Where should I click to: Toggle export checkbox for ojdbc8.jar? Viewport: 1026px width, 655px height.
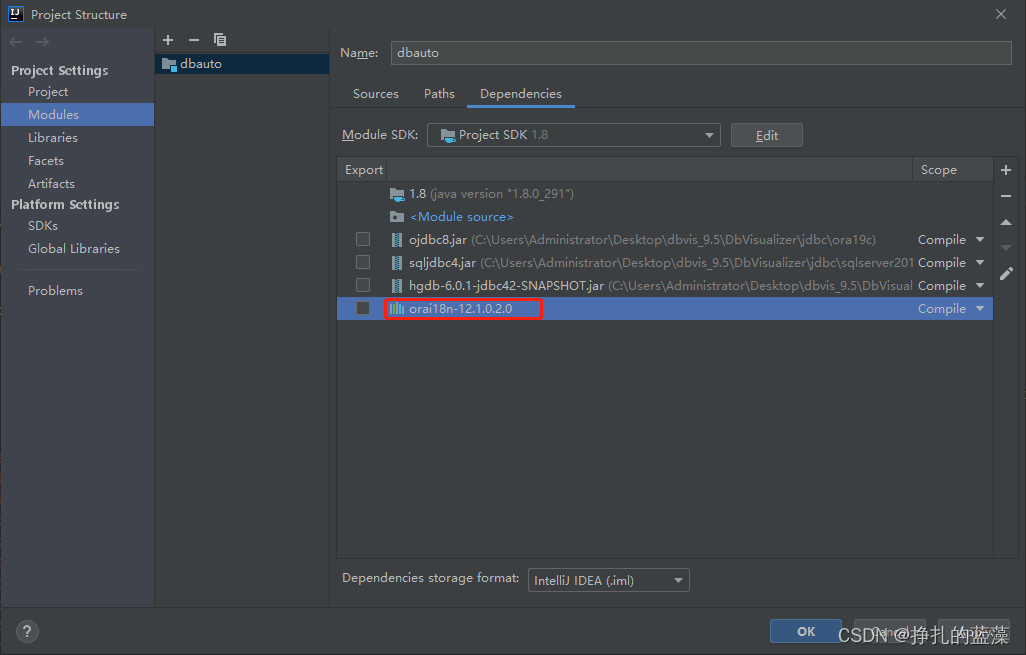click(x=363, y=239)
